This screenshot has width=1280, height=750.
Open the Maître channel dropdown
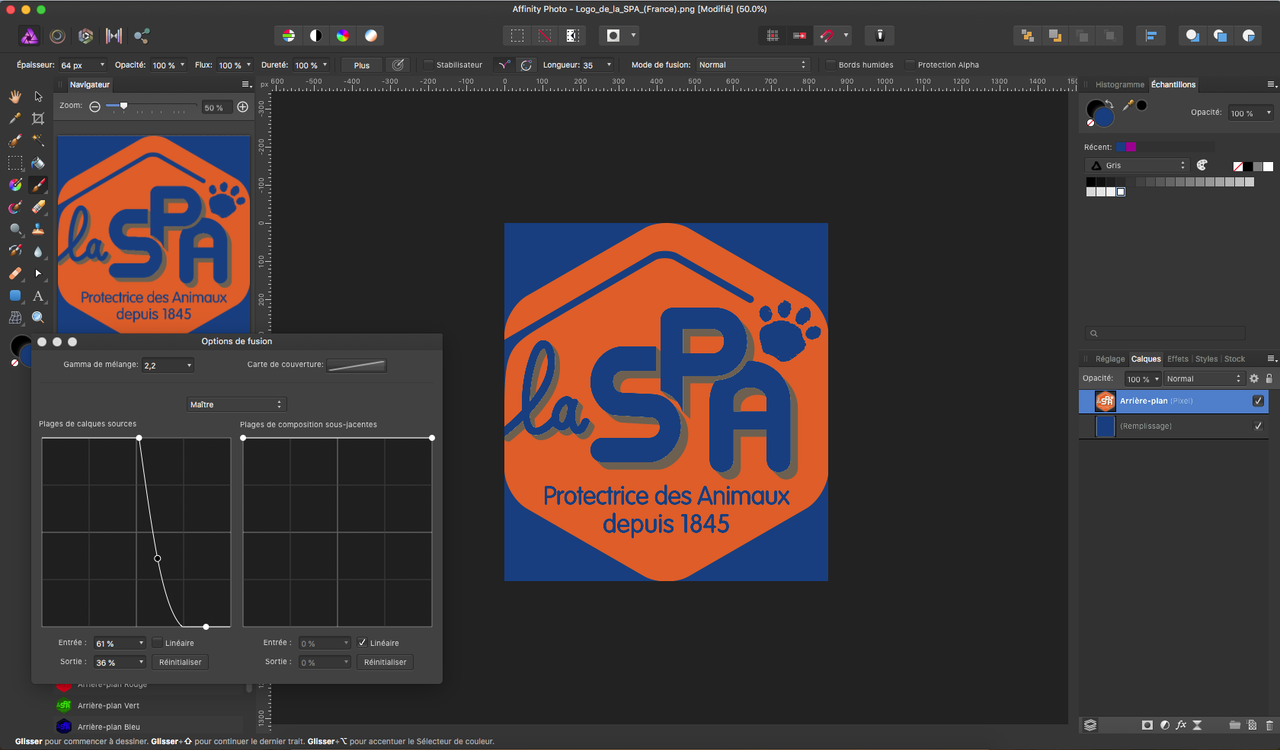click(236, 405)
